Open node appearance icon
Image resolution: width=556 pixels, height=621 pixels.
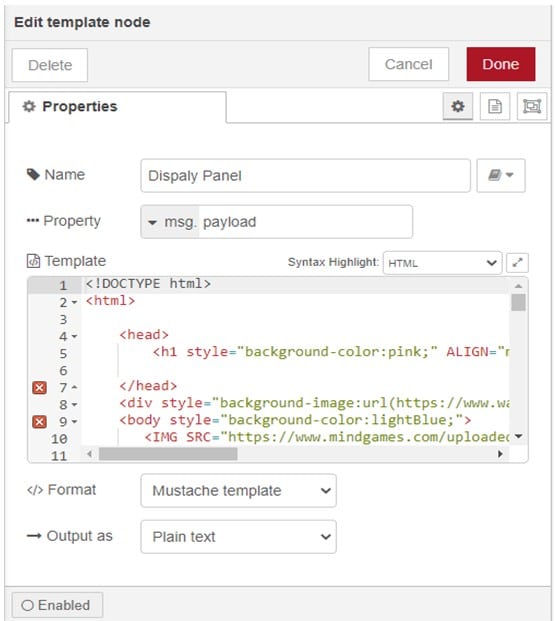click(x=532, y=106)
